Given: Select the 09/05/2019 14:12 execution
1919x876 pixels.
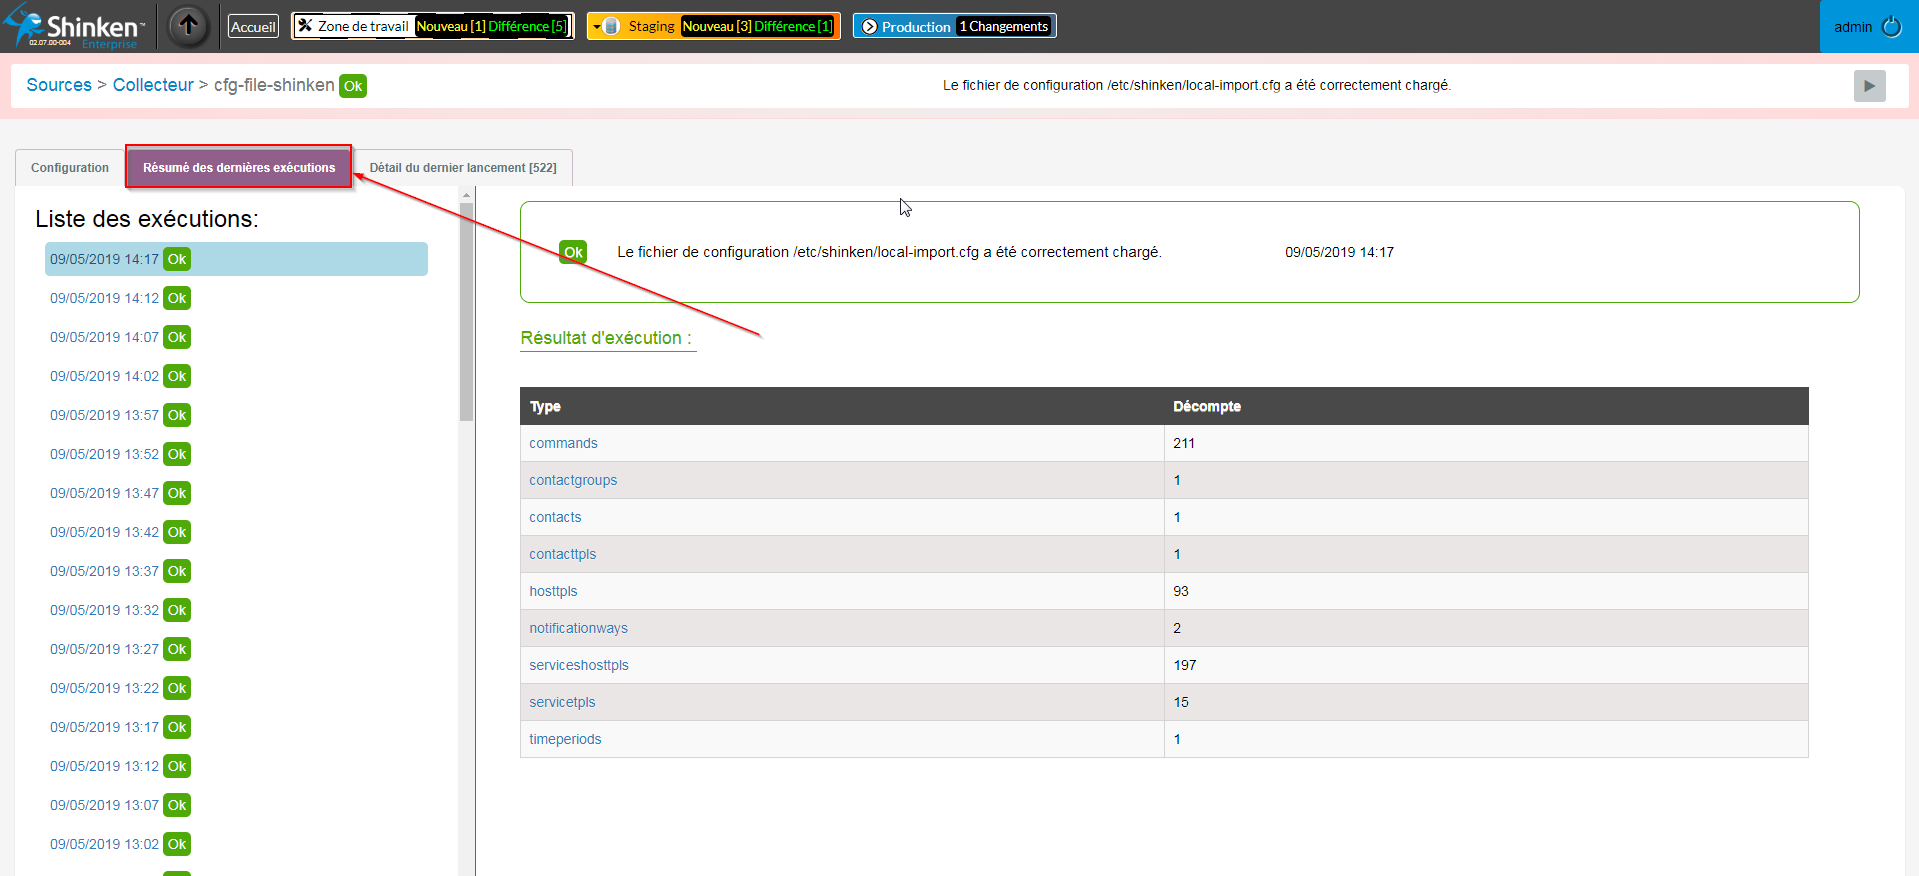Looking at the screenshot, I should click(104, 298).
